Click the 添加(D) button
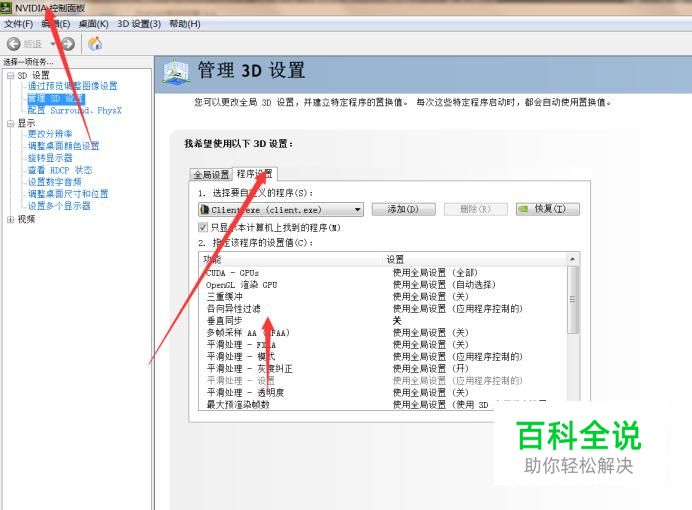This screenshot has height=510, width=692. click(403, 209)
